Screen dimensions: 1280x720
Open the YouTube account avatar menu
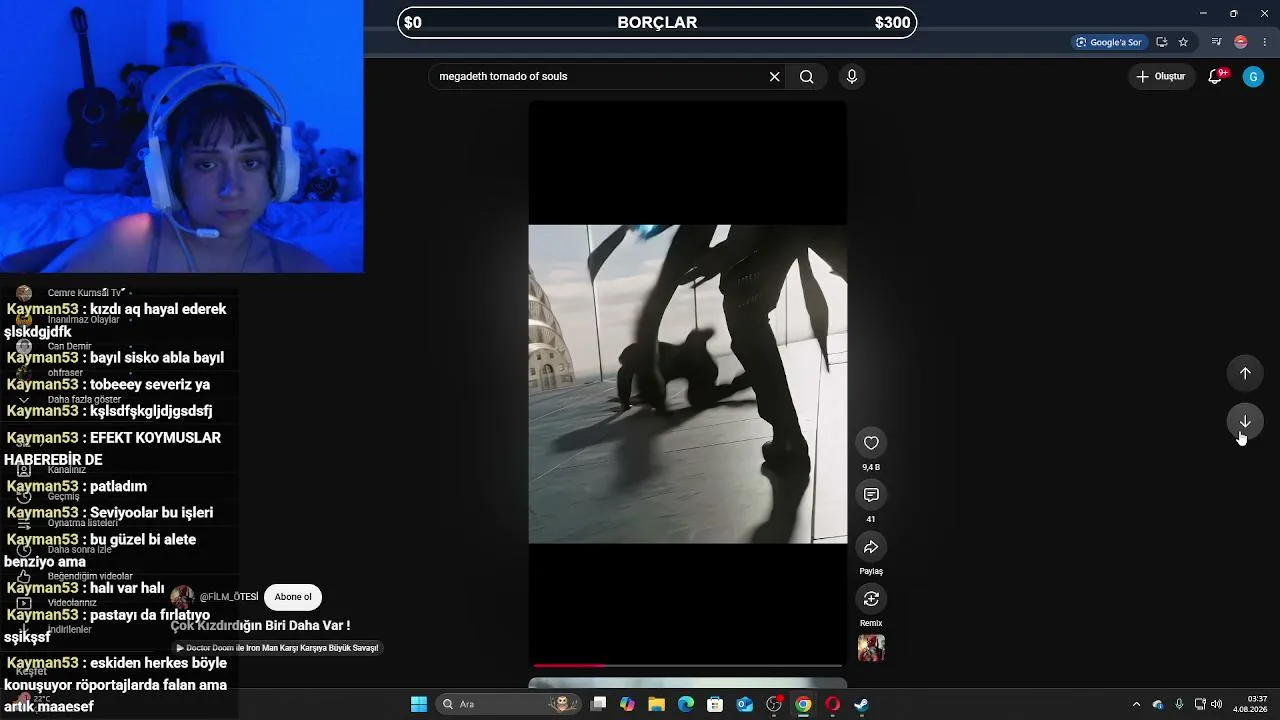point(1253,77)
